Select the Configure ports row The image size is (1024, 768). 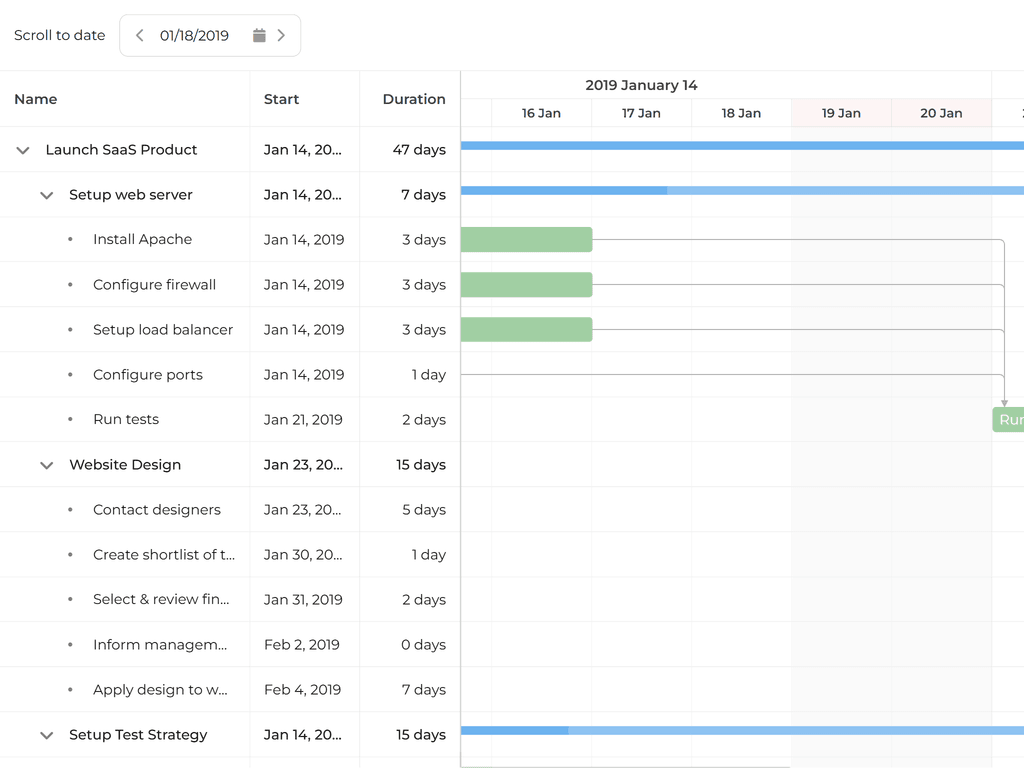[148, 375]
